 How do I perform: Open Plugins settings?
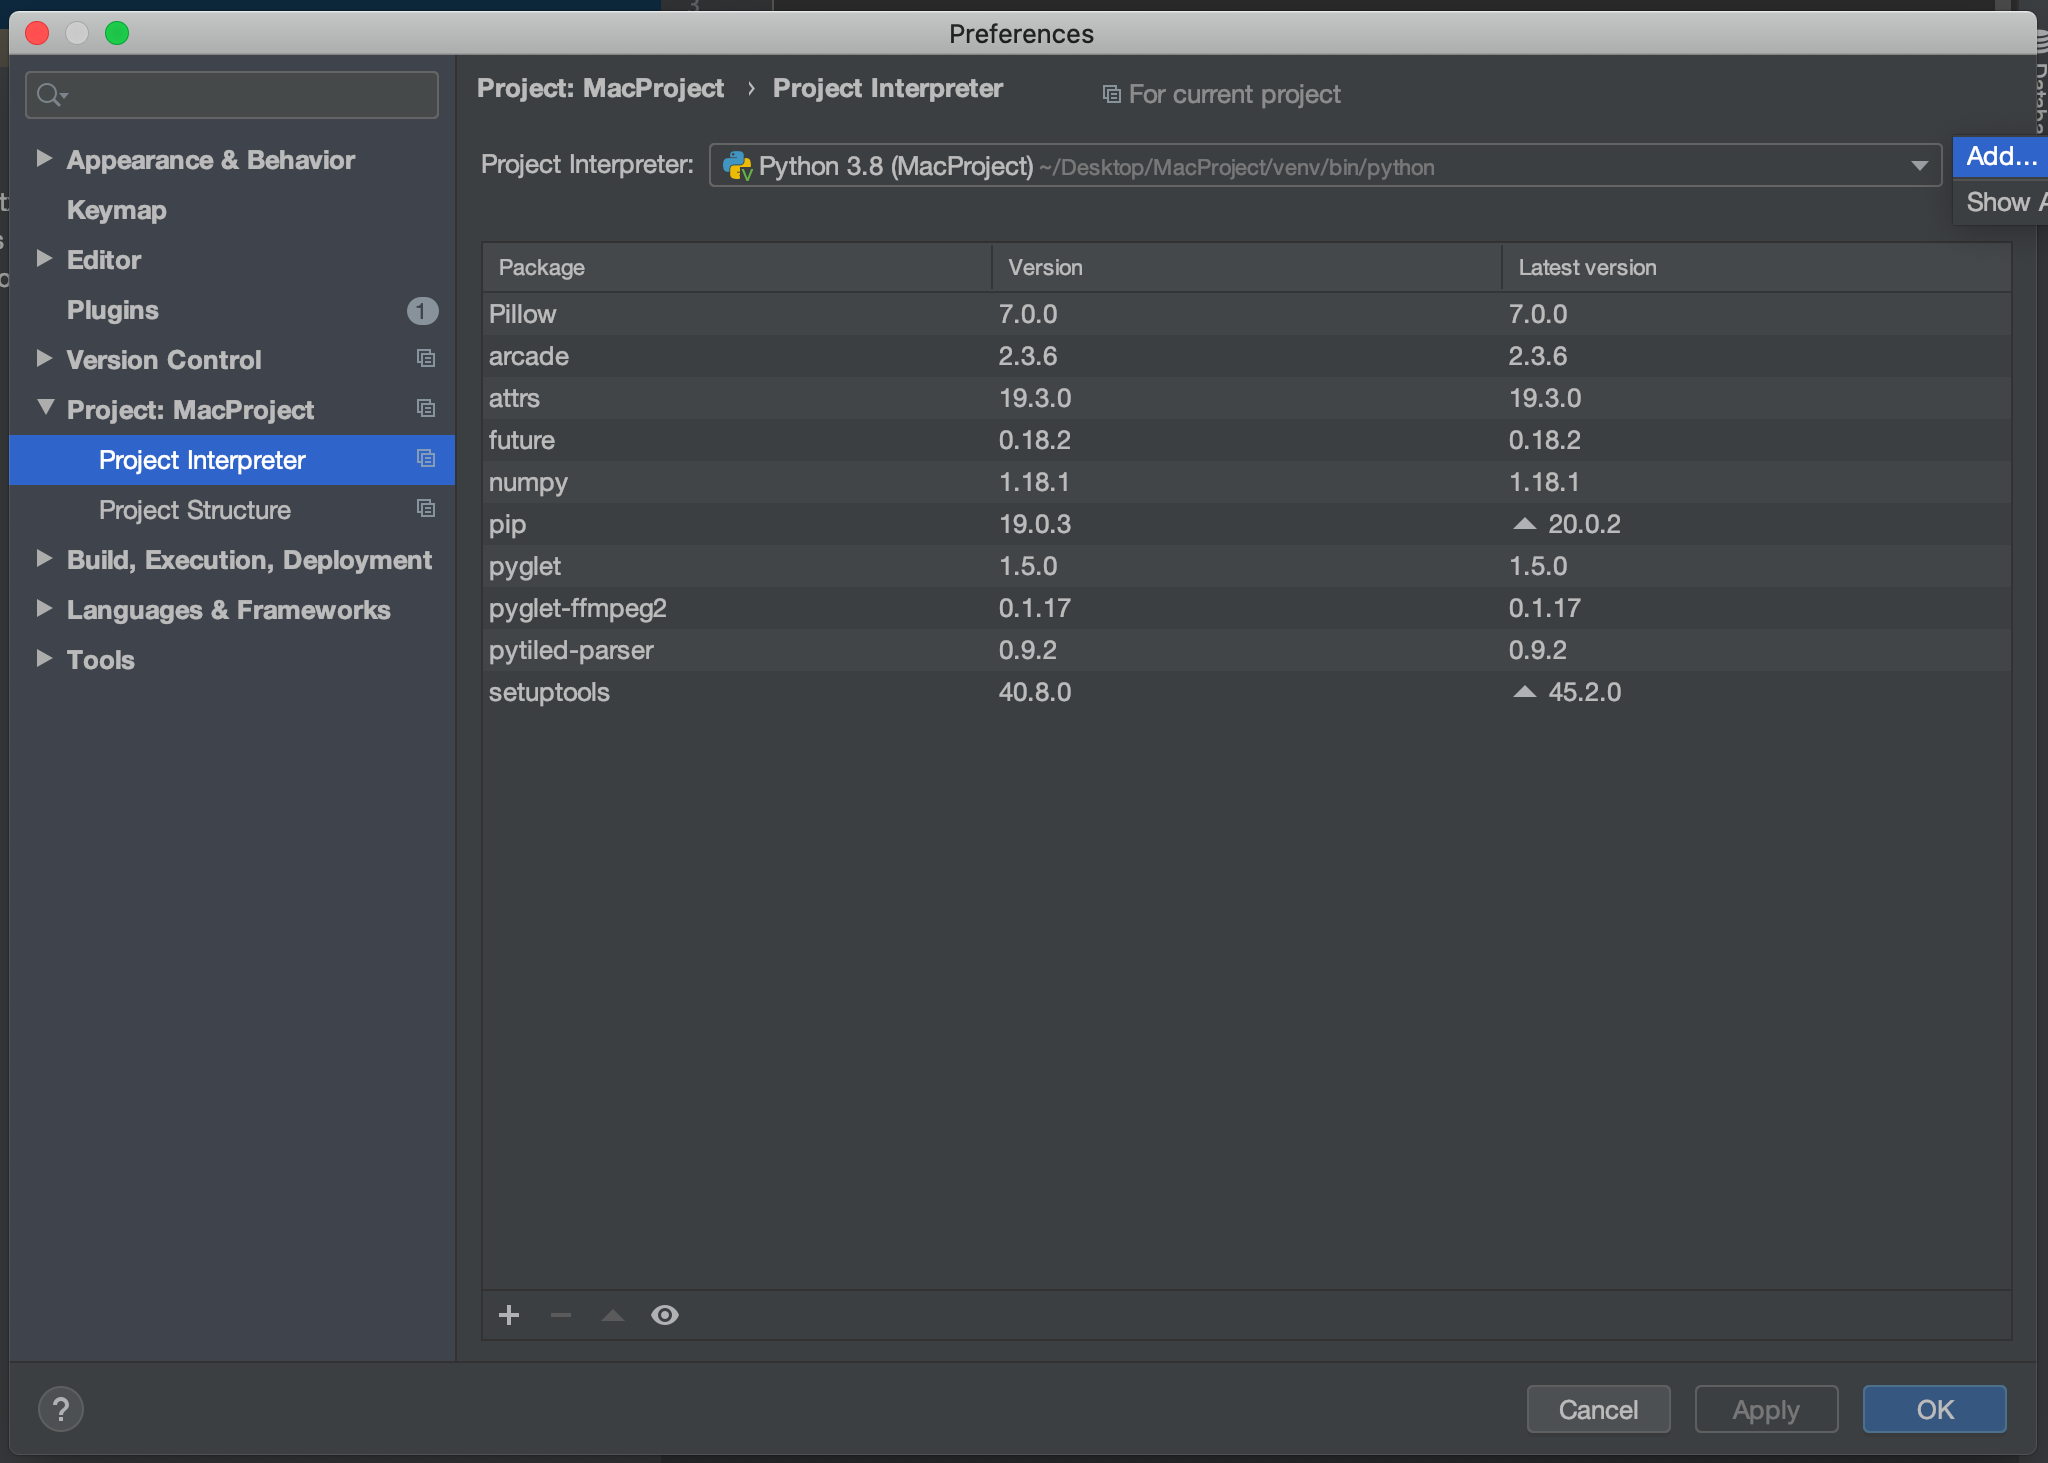point(112,310)
